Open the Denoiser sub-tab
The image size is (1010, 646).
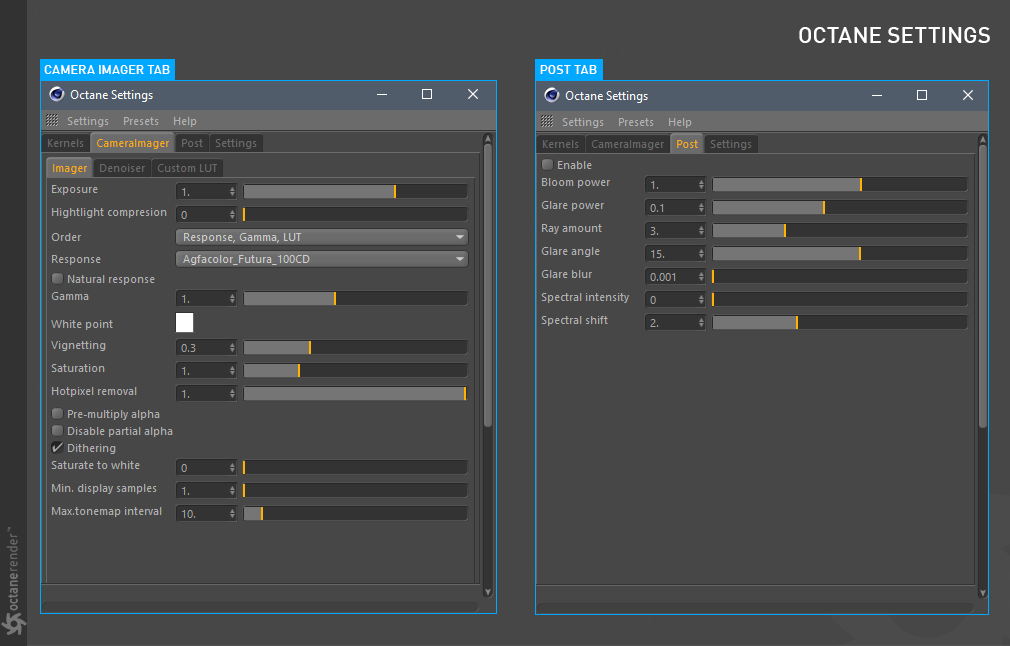pyautogui.click(x=122, y=168)
